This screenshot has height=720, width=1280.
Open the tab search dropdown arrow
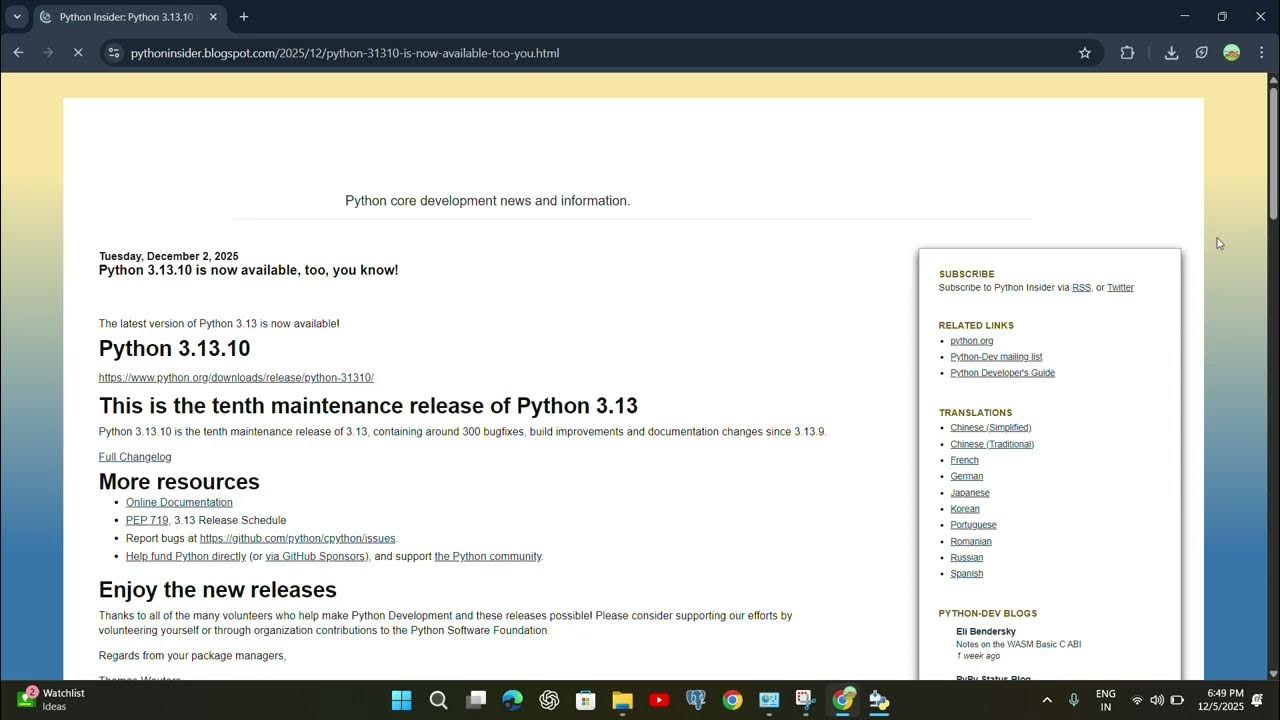[x=15, y=17]
